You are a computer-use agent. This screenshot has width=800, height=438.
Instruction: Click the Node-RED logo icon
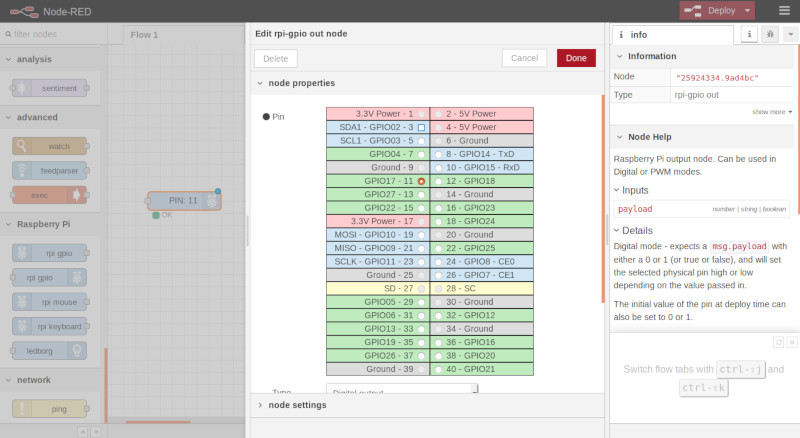coord(24,12)
